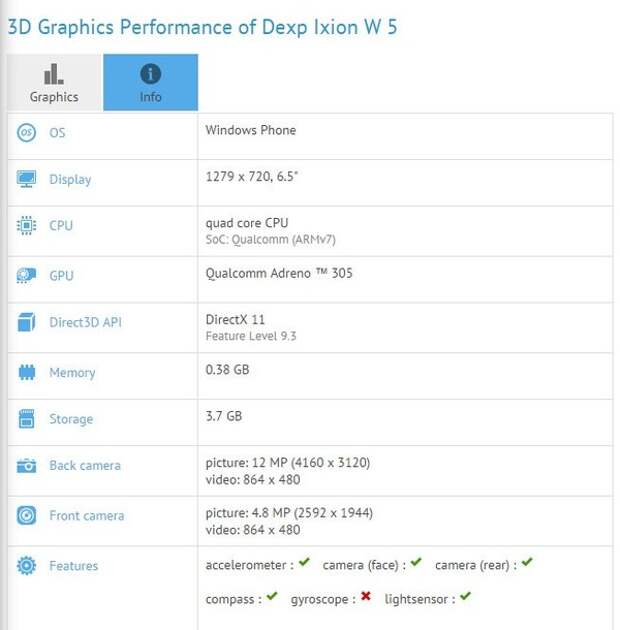This screenshot has height=630, width=620.
Task: Switch to the Graphics tab
Action: coord(54,82)
